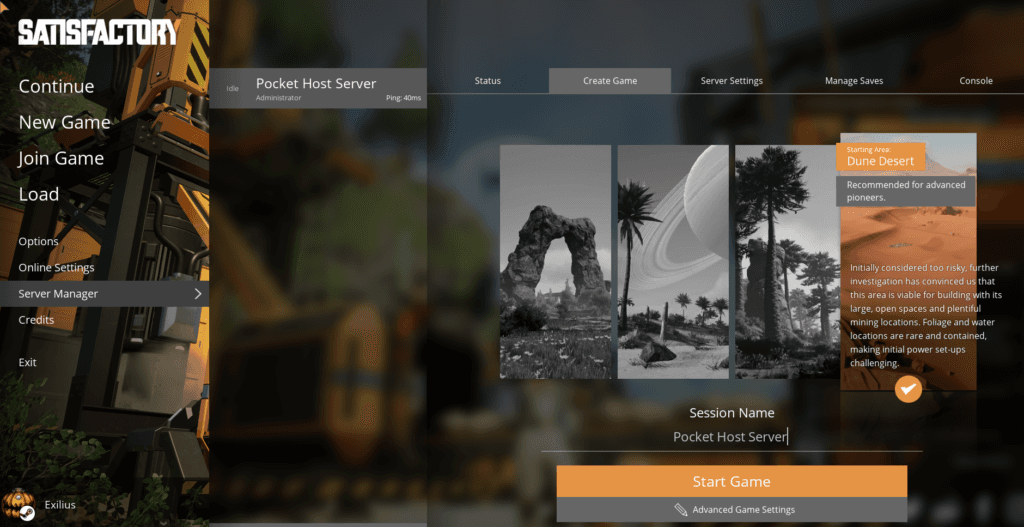Open the Console tab
Image resolution: width=1024 pixels, height=527 pixels.
point(976,81)
